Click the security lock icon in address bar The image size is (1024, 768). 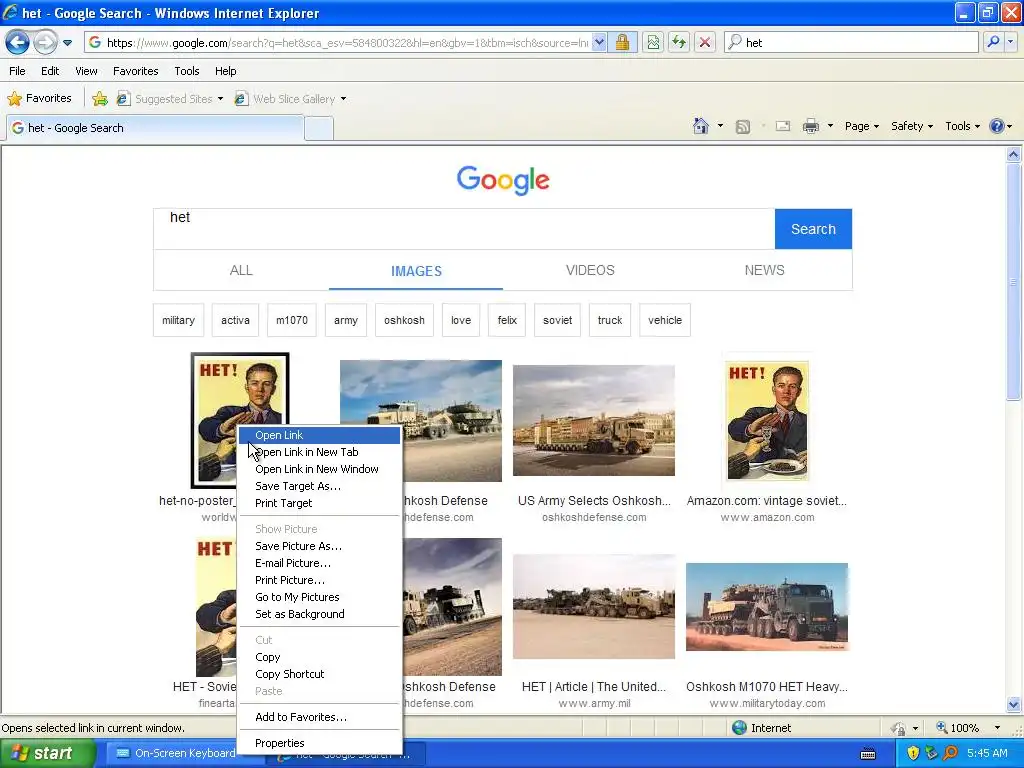click(622, 43)
